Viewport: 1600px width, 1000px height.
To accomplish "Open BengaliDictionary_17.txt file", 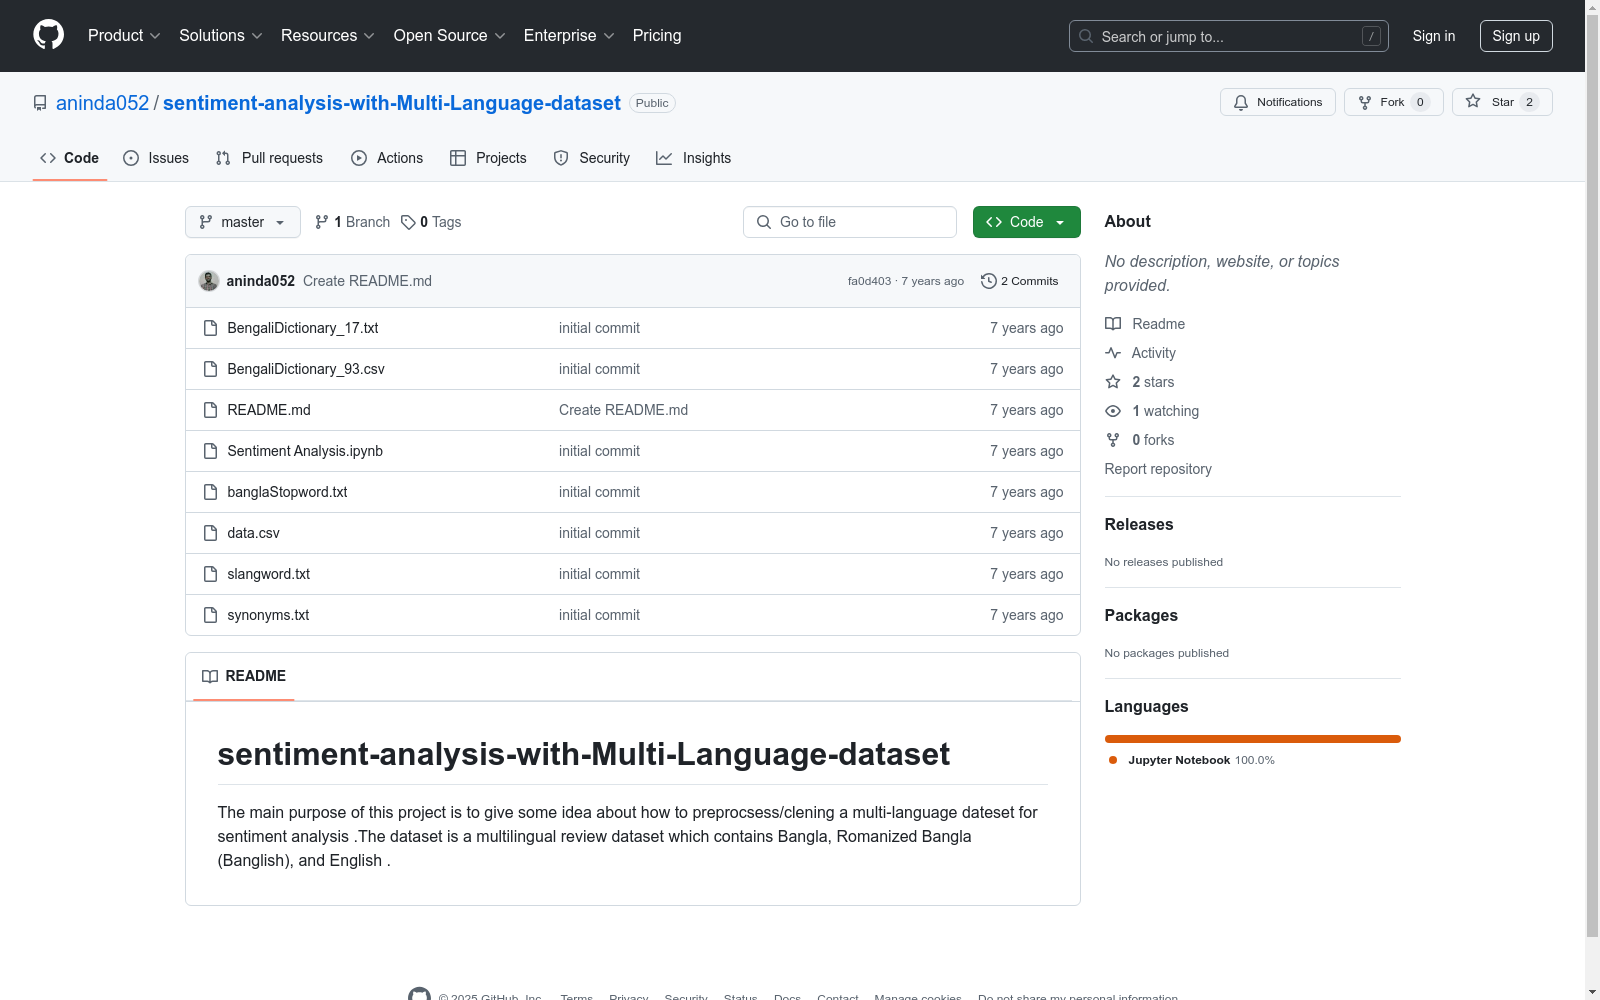I will 303,328.
